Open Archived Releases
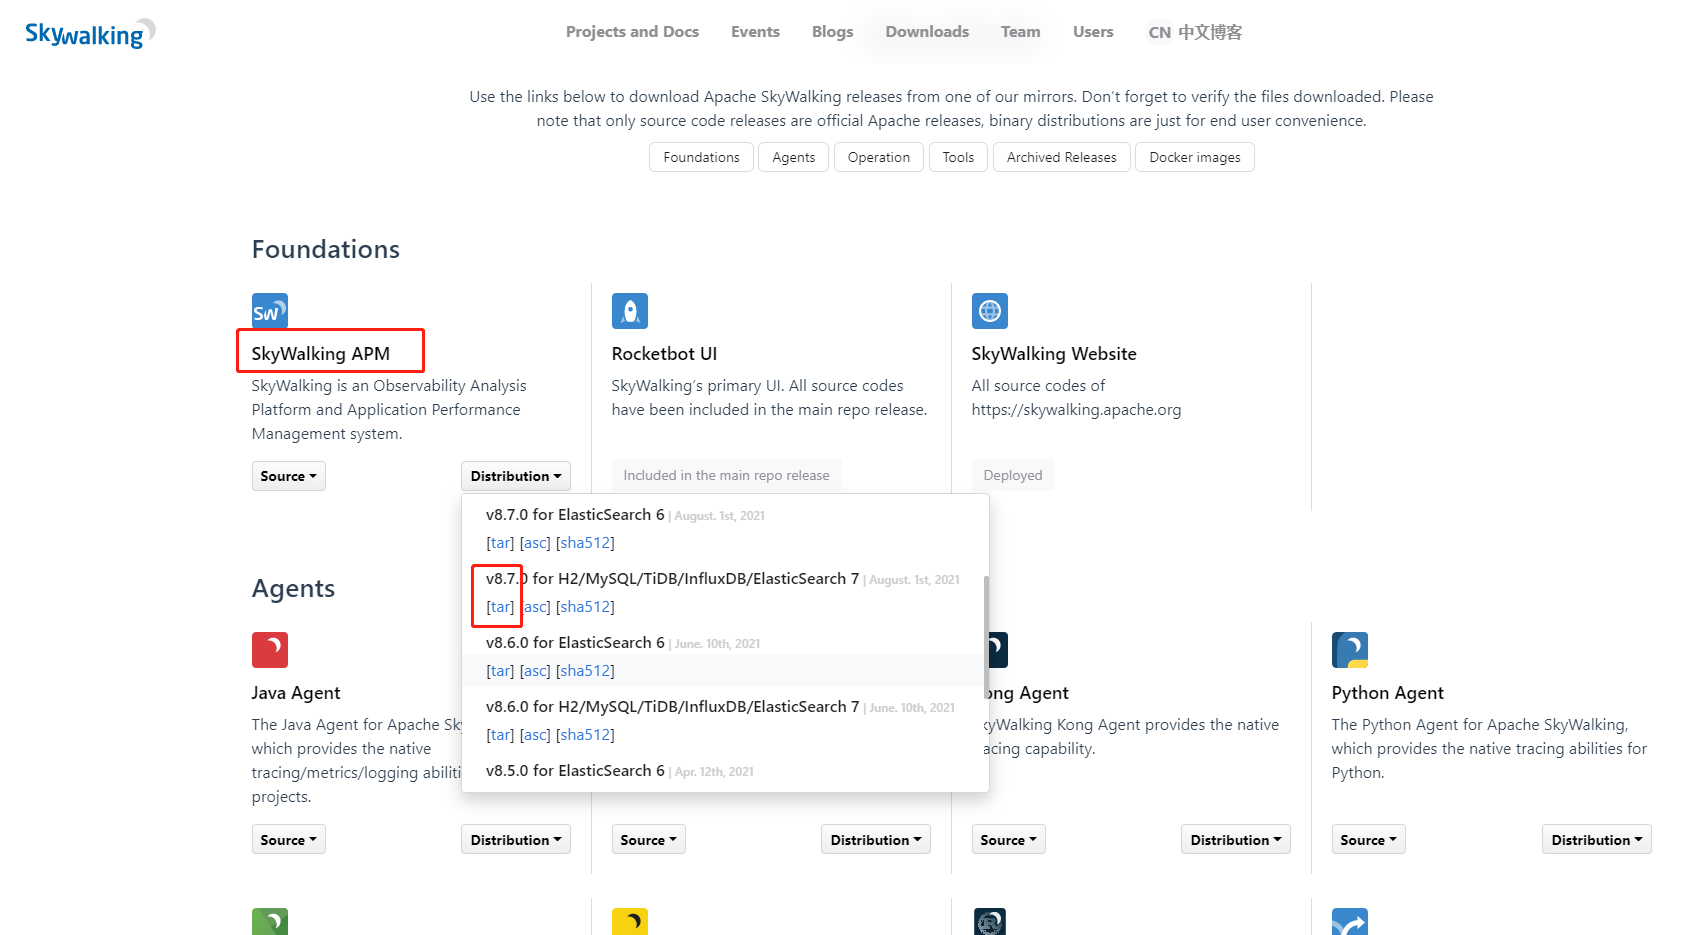The width and height of the screenshot is (1693, 935). [1062, 157]
